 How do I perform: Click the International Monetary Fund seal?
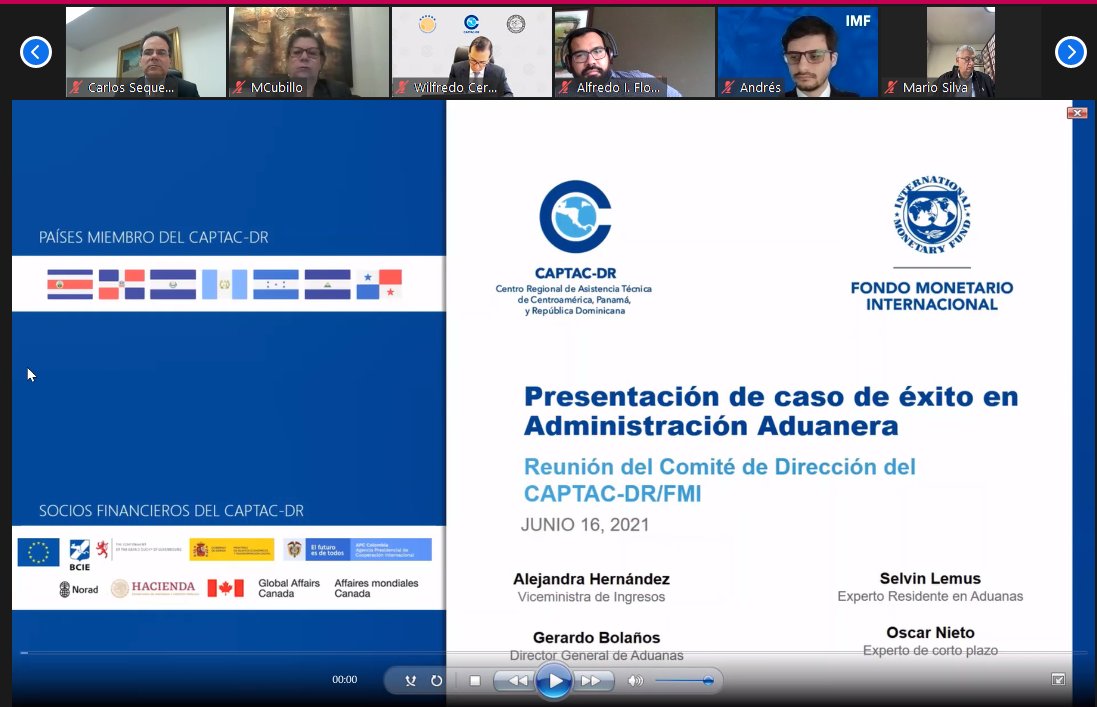tap(932, 215)
